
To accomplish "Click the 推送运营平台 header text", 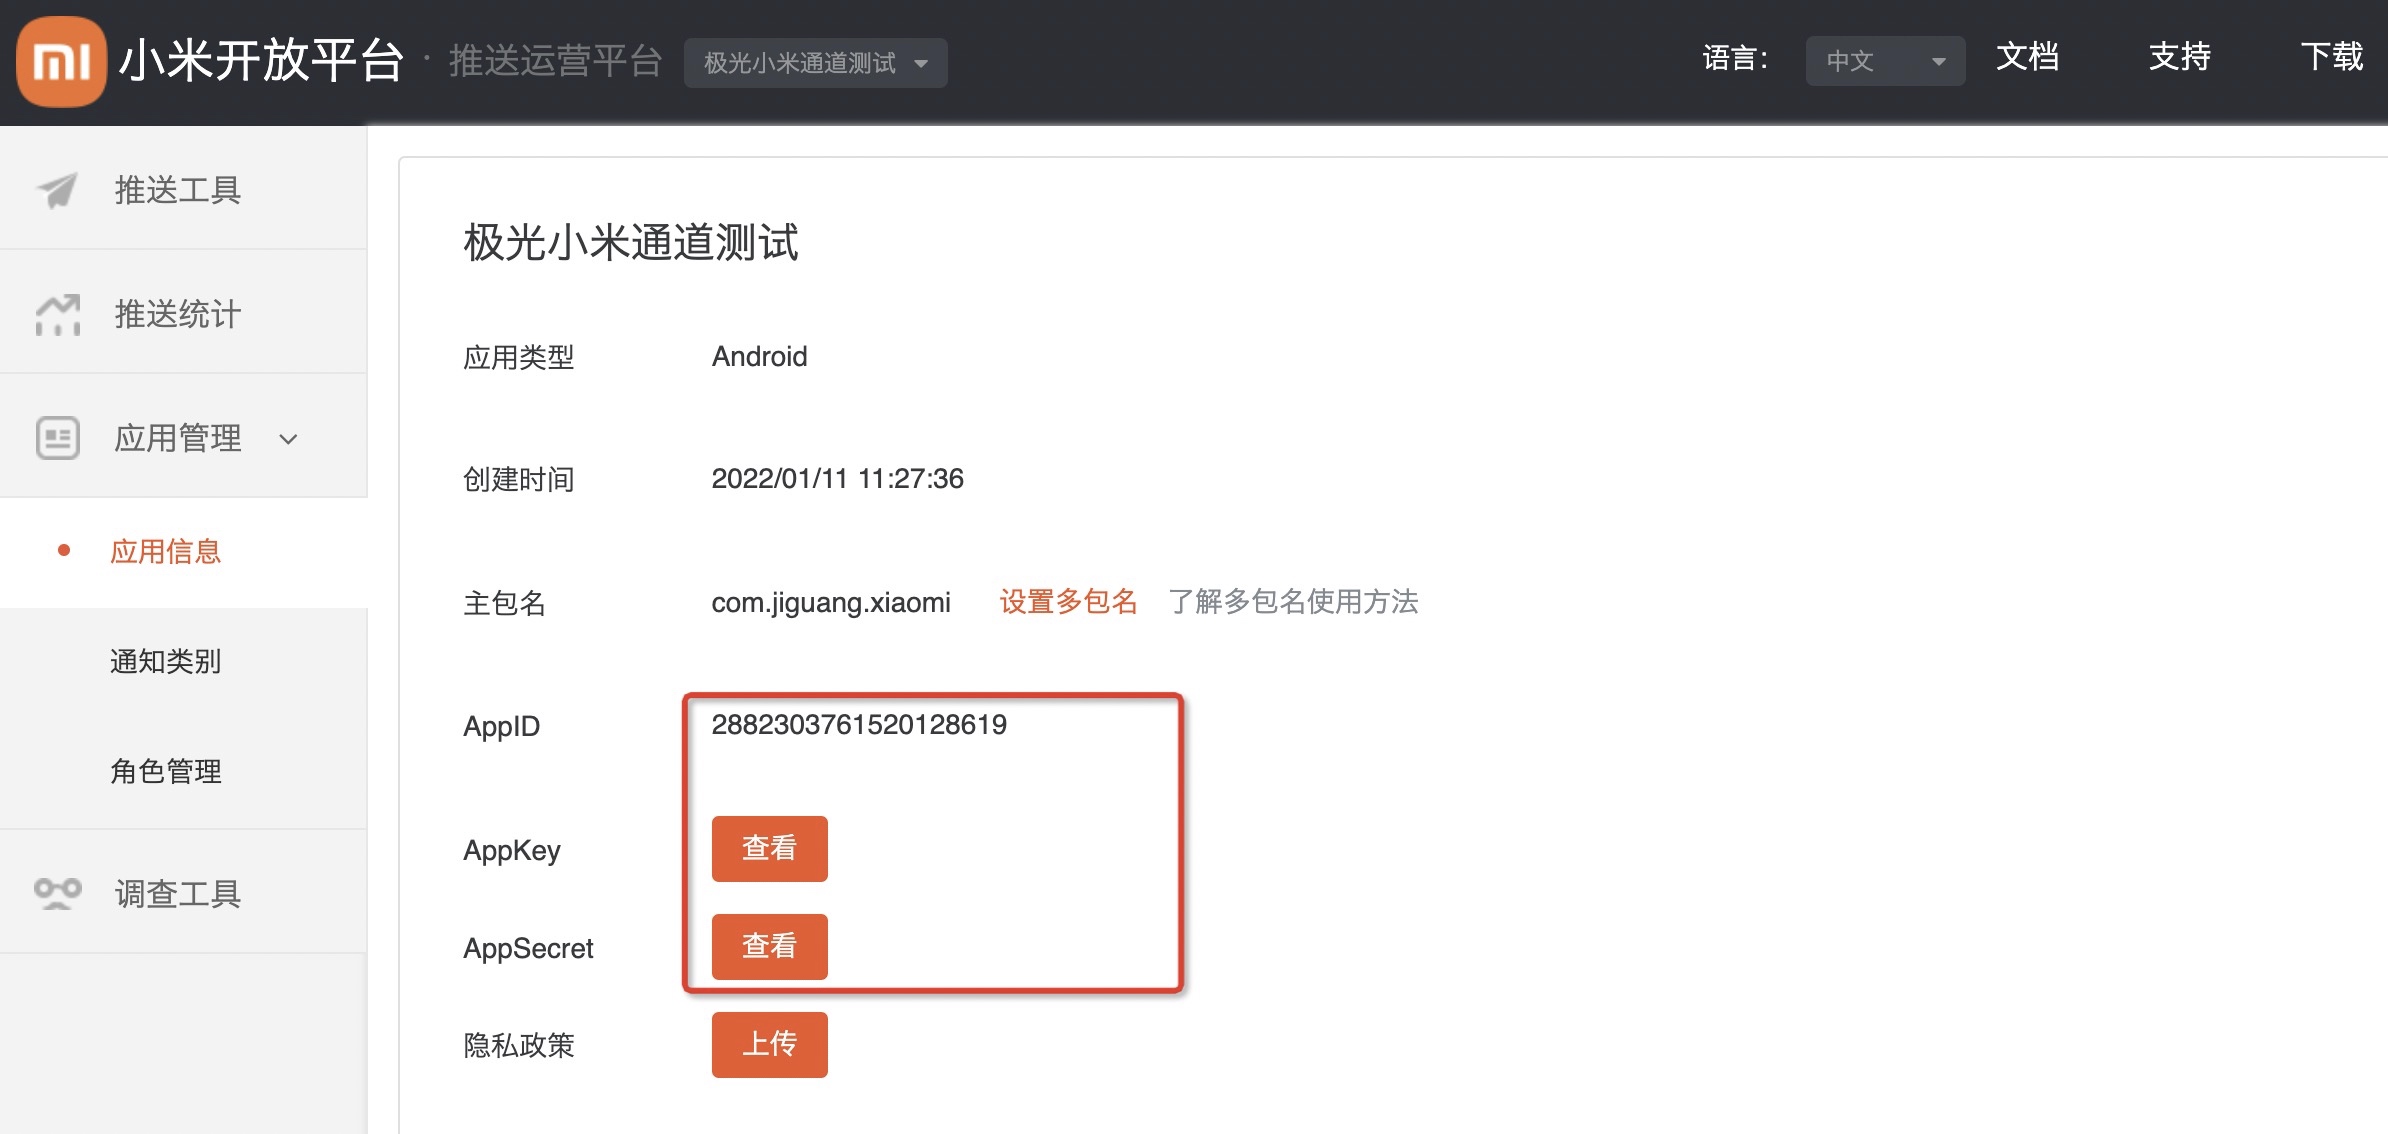I will (555, 61).
